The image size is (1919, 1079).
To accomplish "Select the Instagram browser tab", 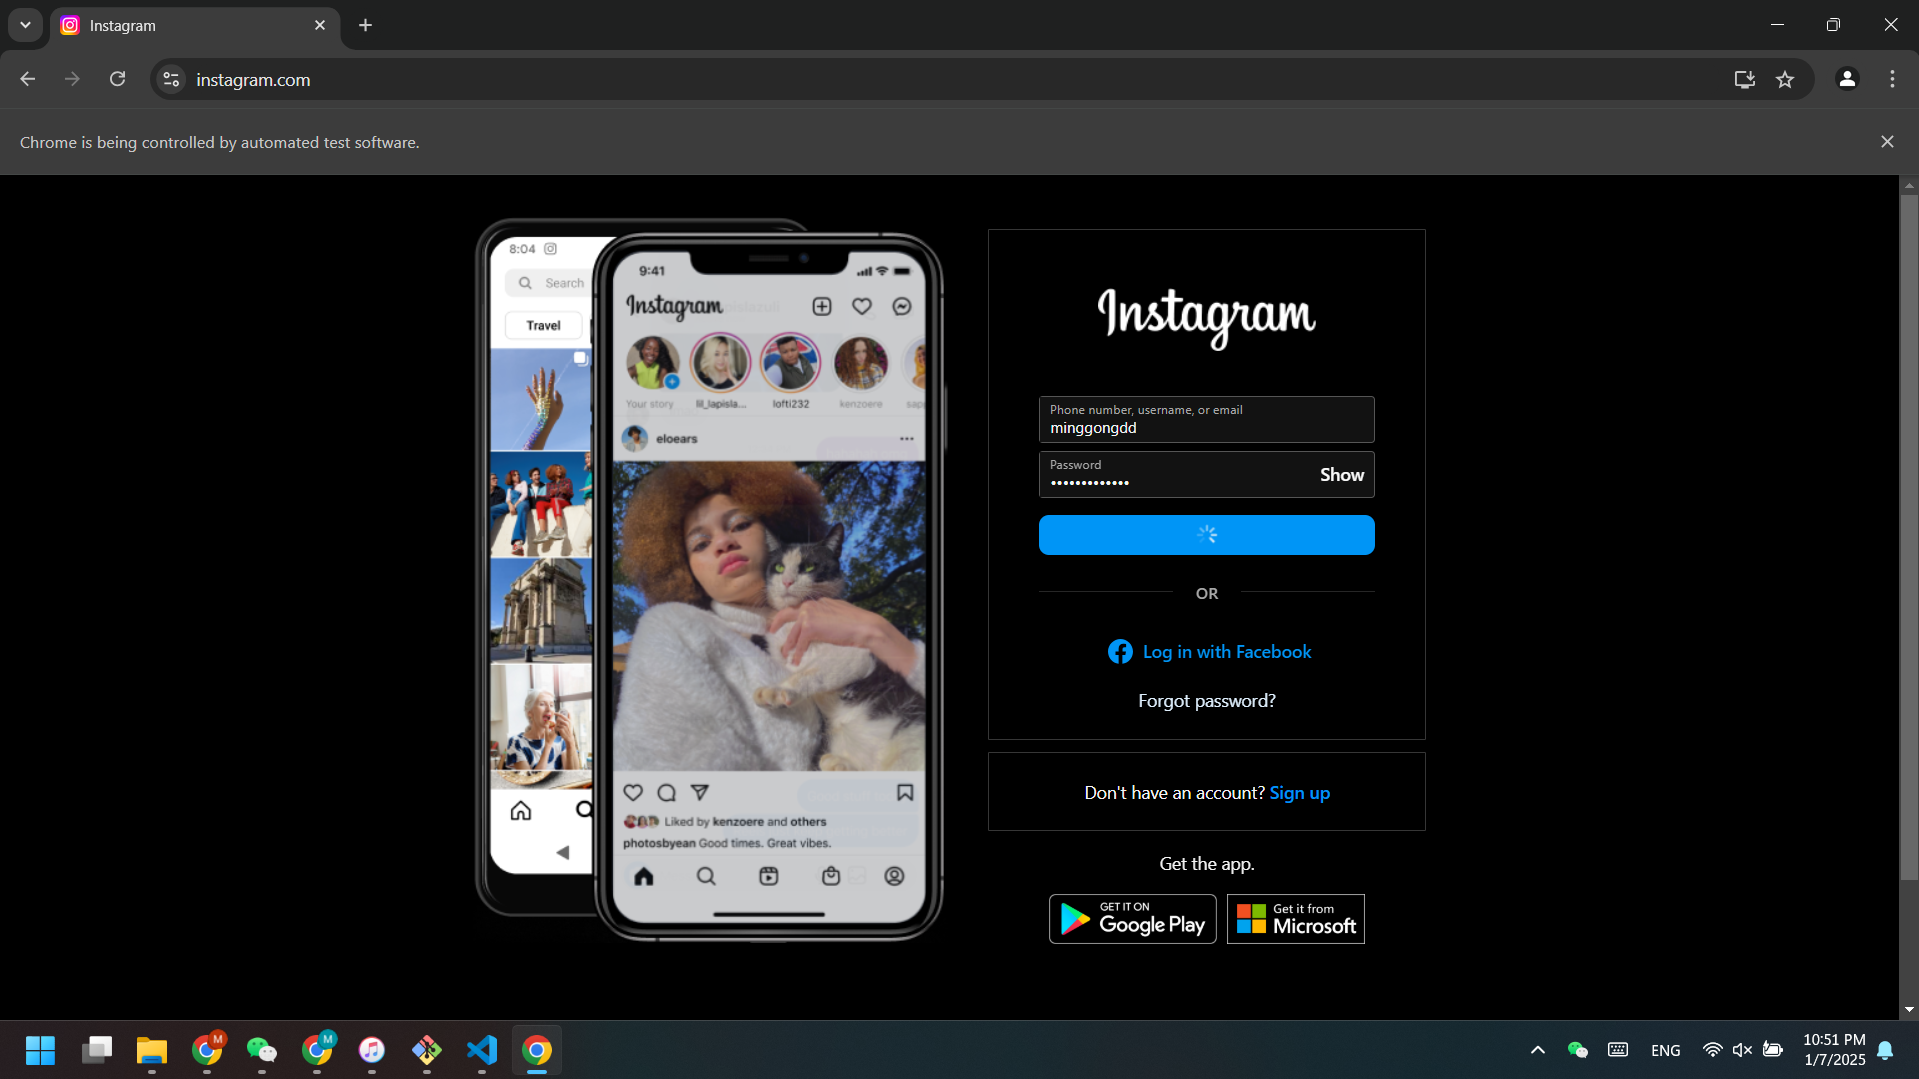I will click(x=195, y=26).
